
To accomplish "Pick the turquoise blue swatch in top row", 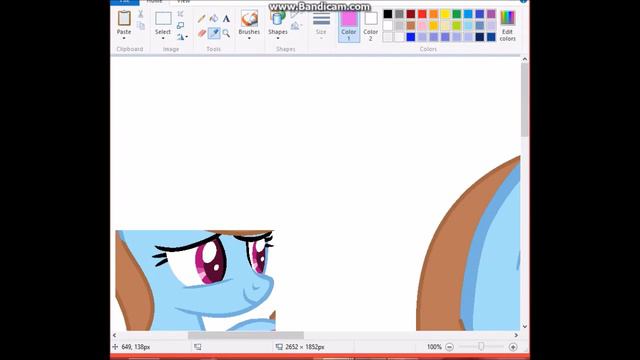I will coord(468,14).
